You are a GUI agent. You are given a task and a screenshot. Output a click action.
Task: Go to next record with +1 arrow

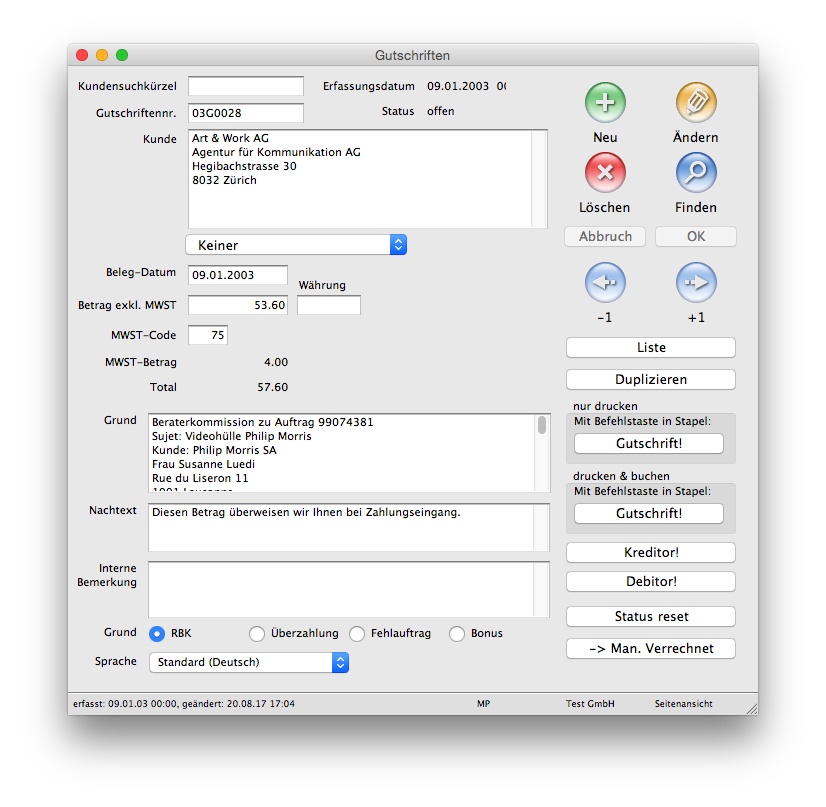coord(695,283)
